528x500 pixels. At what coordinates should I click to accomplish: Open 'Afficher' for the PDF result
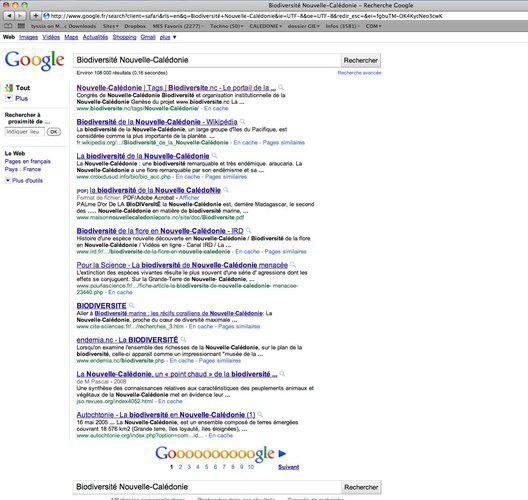pos(189,198)
